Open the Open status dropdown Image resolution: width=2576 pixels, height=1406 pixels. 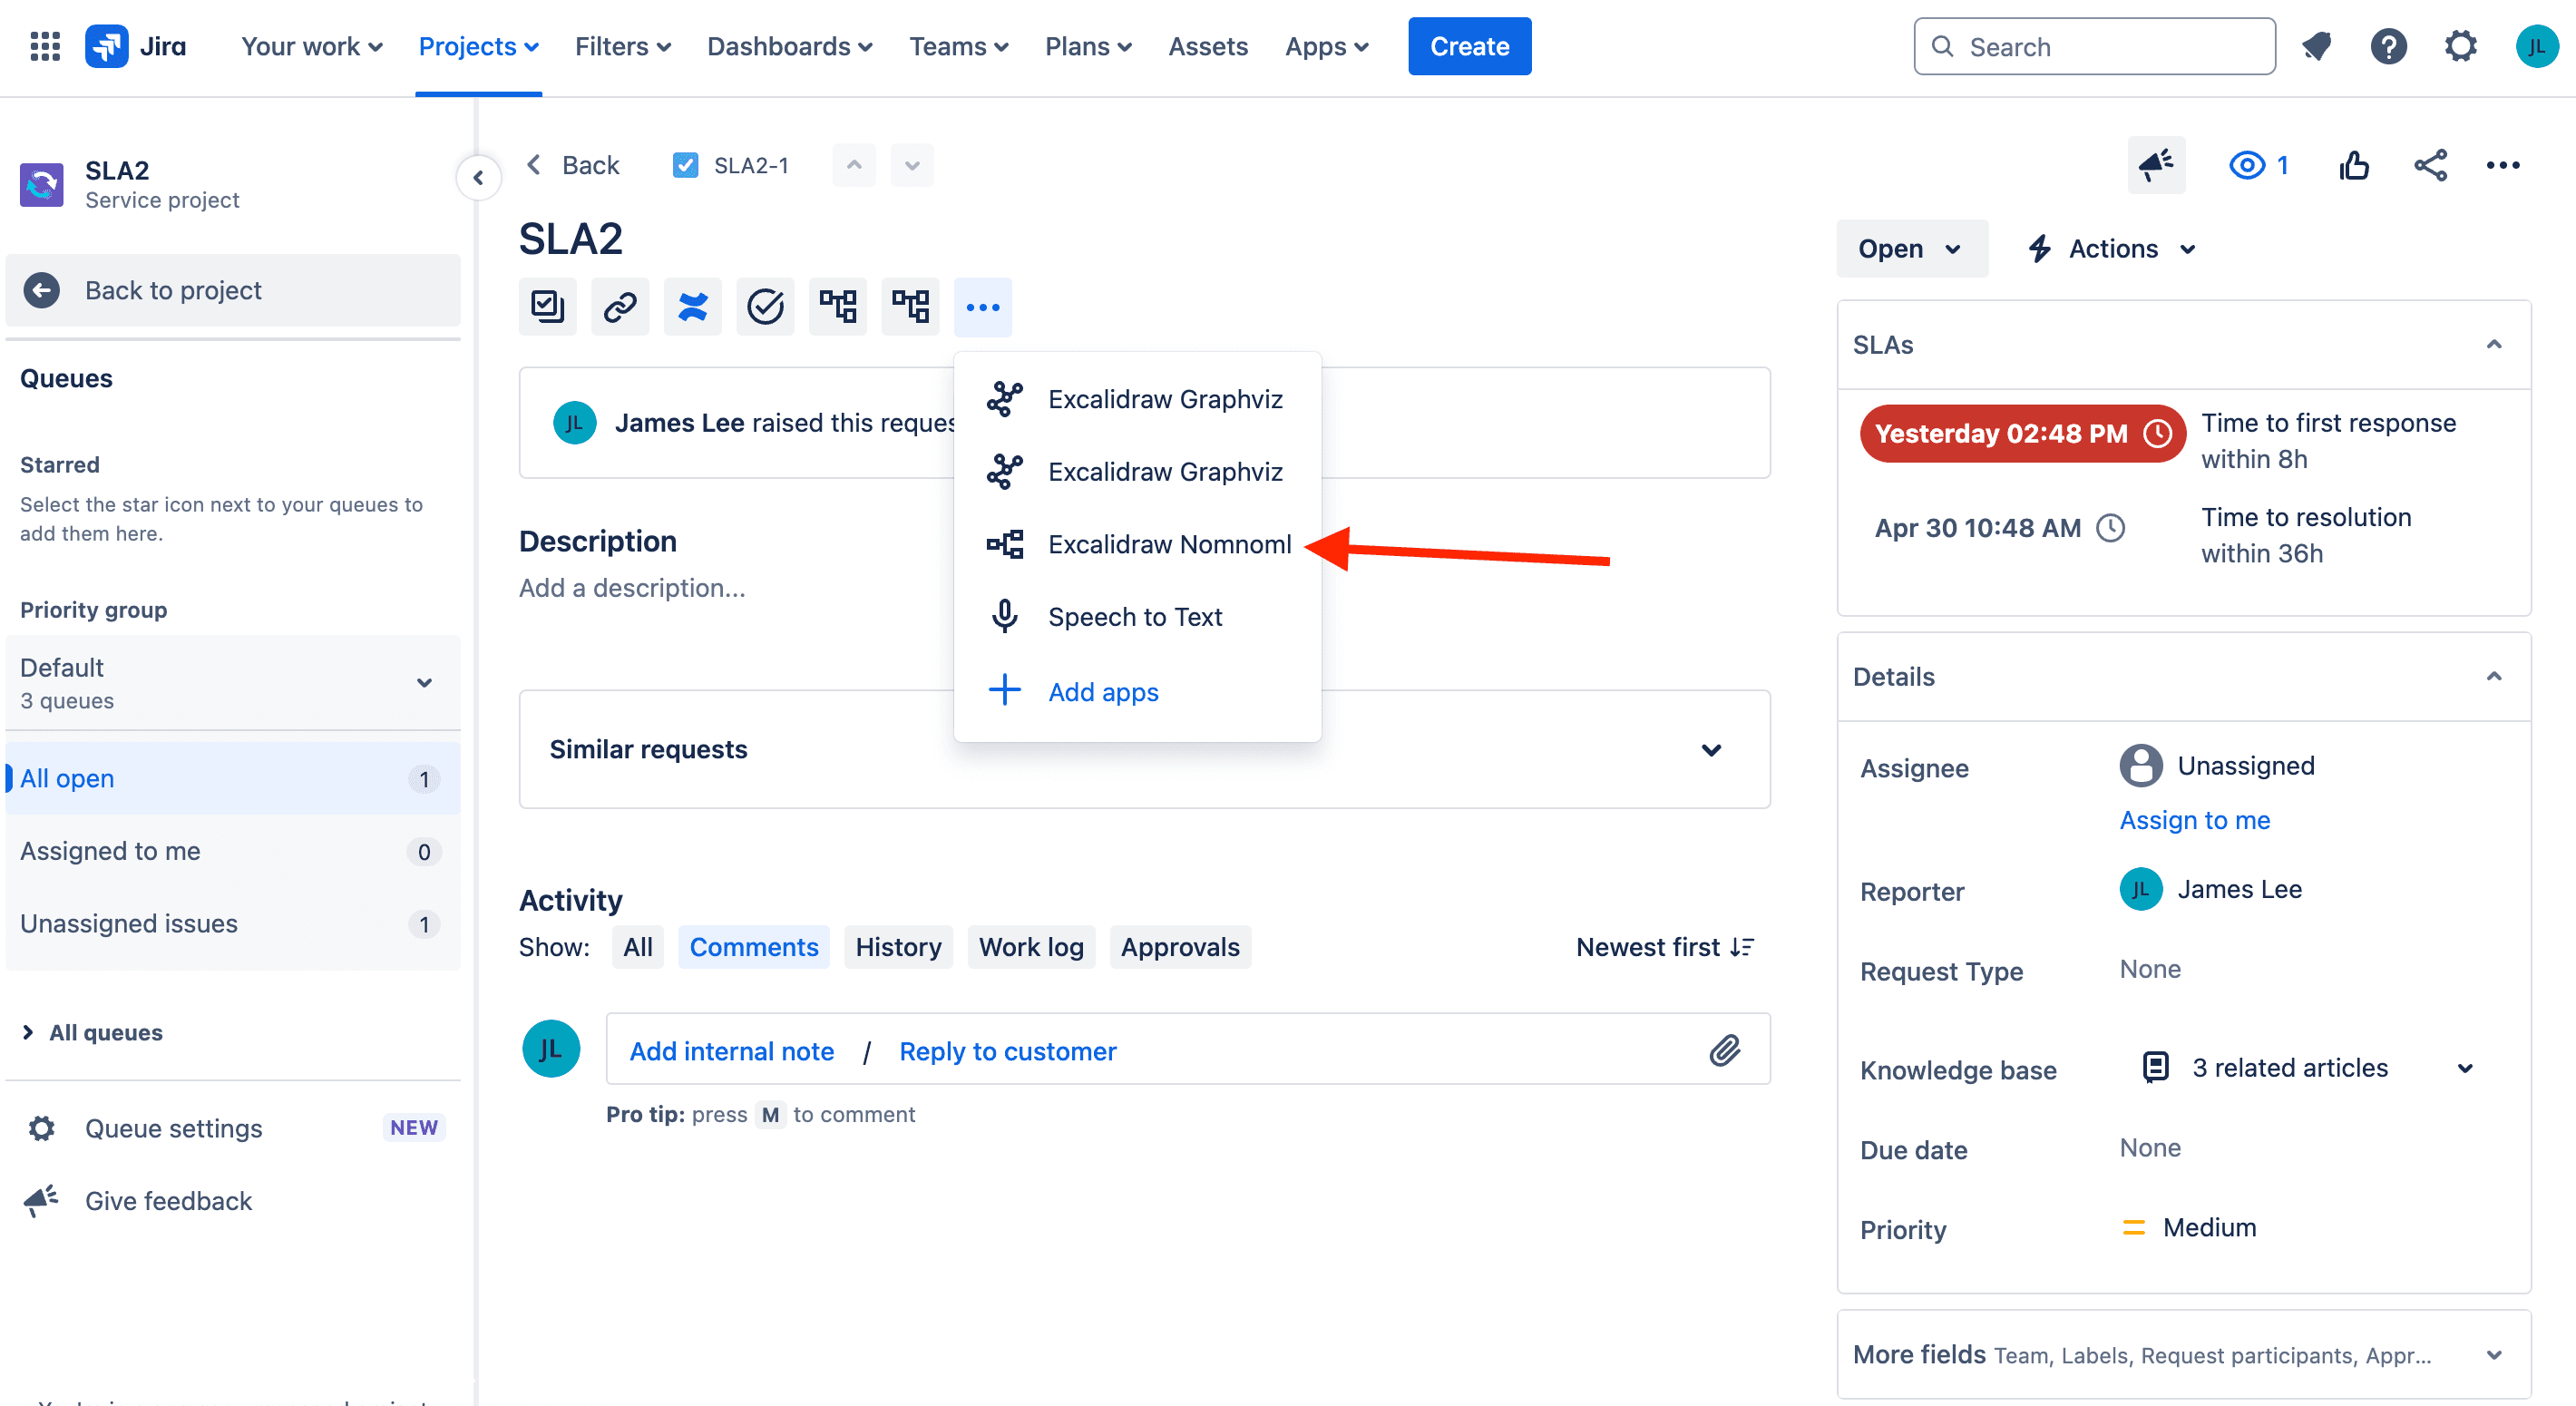coord(1912,248)
